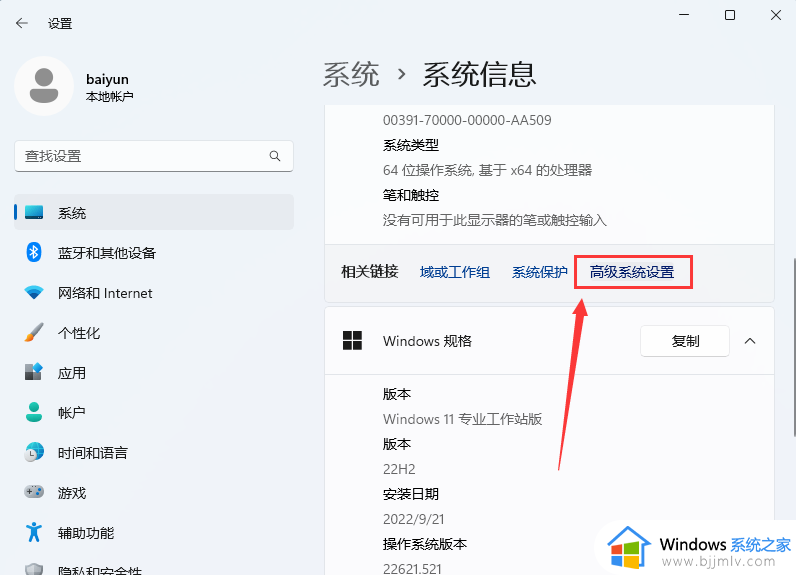Image resolution: width=796 pixels, height=575 pixels.
Task: Click the Accessibility figure icon
Action: click(x=34, y=532)
